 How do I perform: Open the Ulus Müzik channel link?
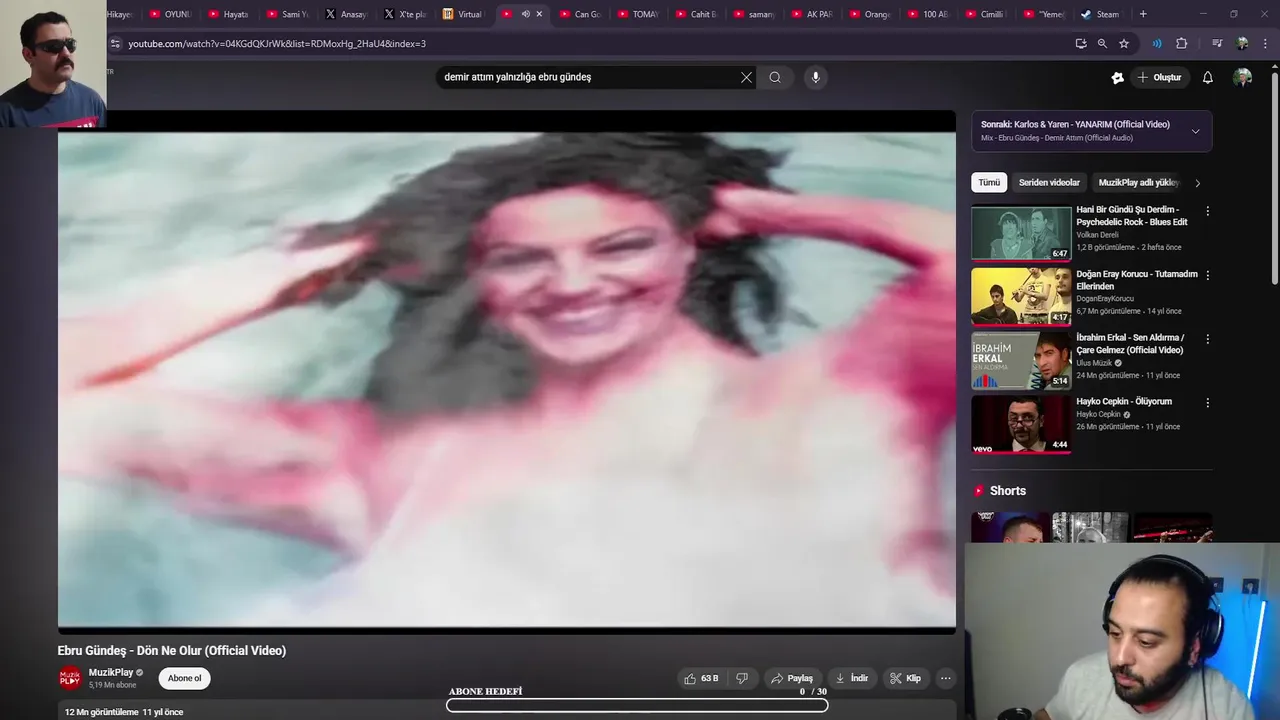1094,363
